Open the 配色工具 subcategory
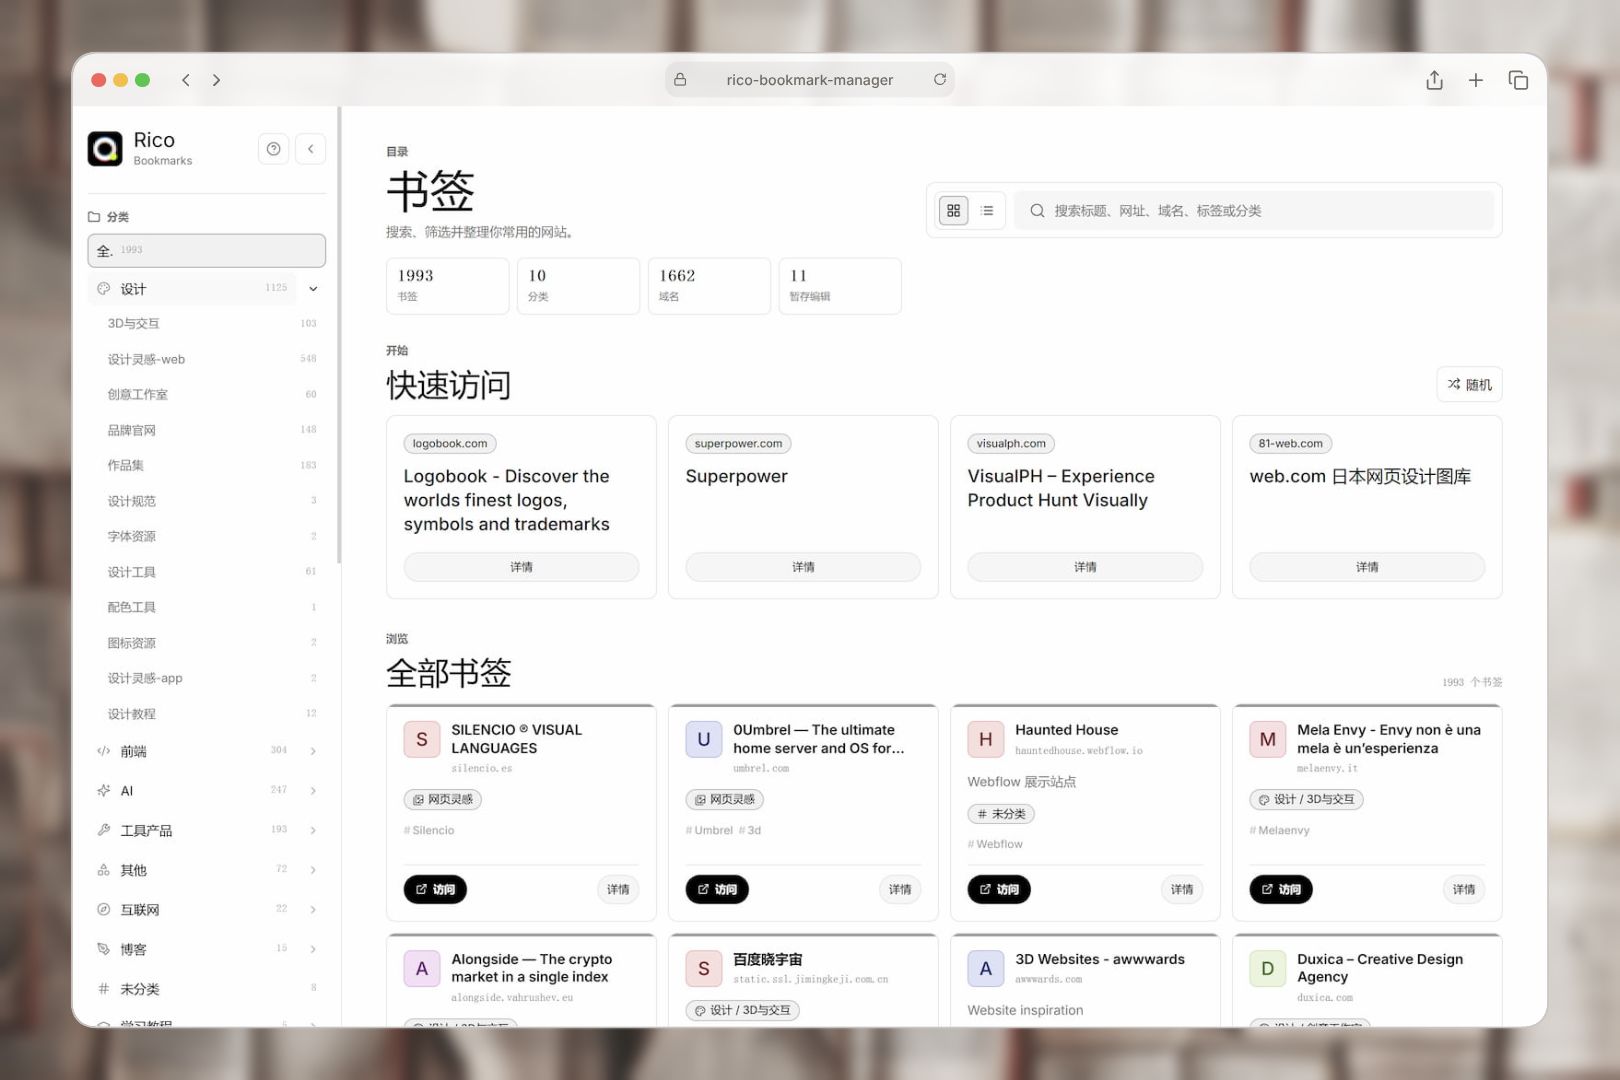 (x=211, y=607)
